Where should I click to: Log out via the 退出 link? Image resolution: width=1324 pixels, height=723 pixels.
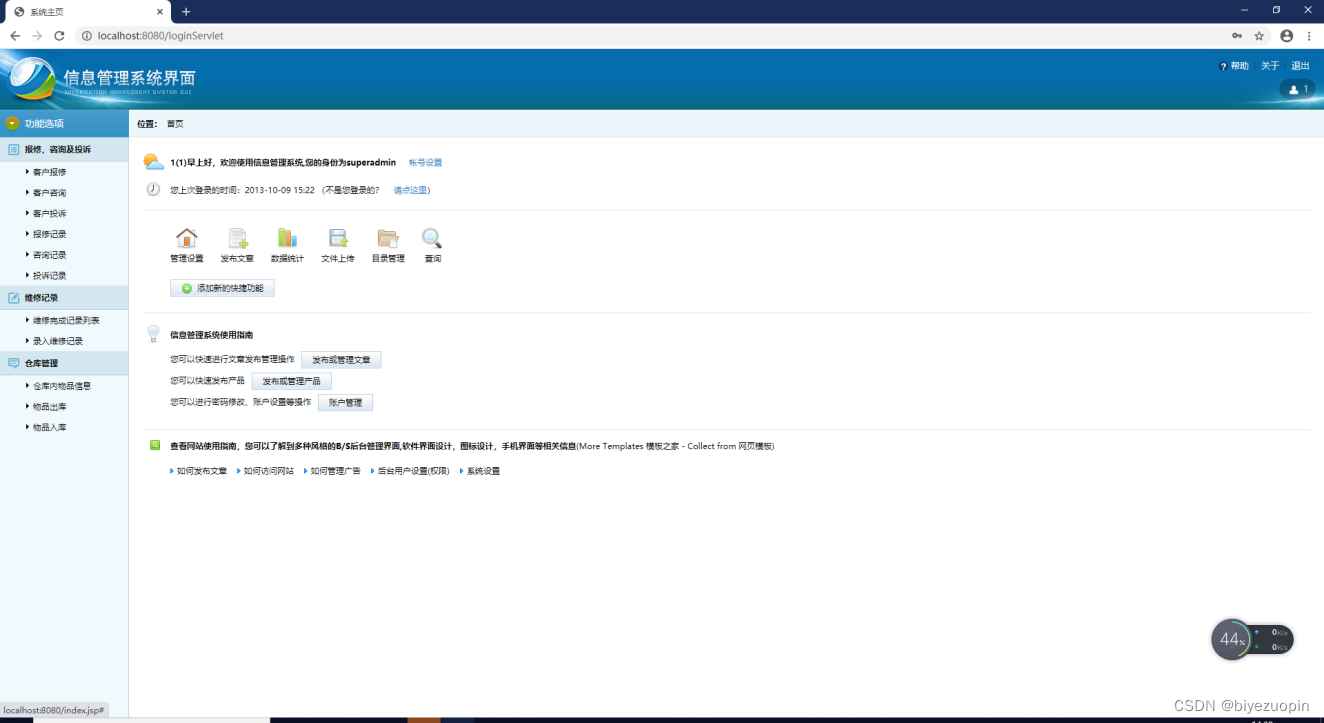click(x=1300, y=66)
